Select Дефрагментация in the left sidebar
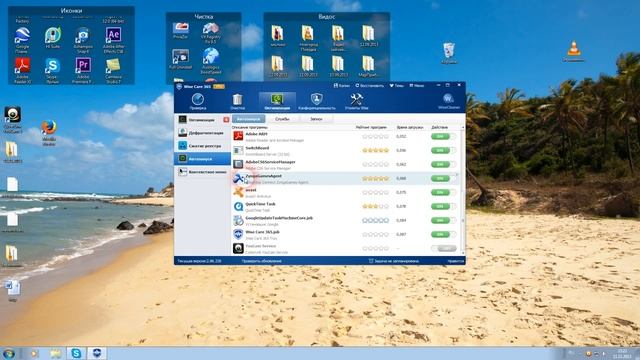Image resolution: width=640 pixels, height=360 pixels. (202, 133)
